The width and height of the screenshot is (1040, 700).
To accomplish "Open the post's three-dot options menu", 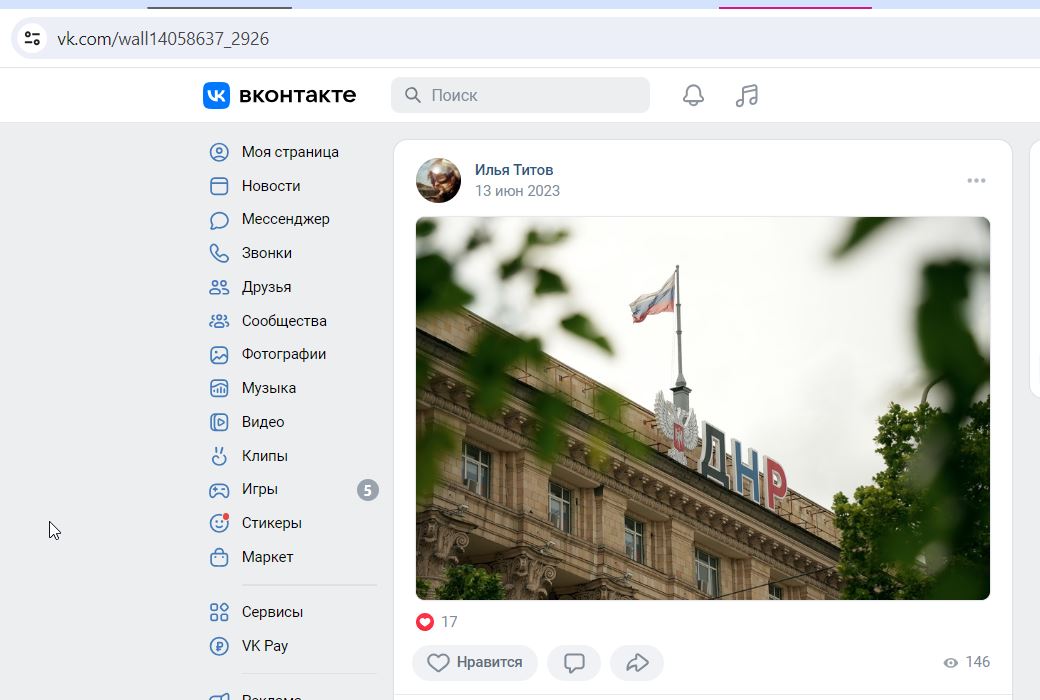I will [x=976, y=180].
